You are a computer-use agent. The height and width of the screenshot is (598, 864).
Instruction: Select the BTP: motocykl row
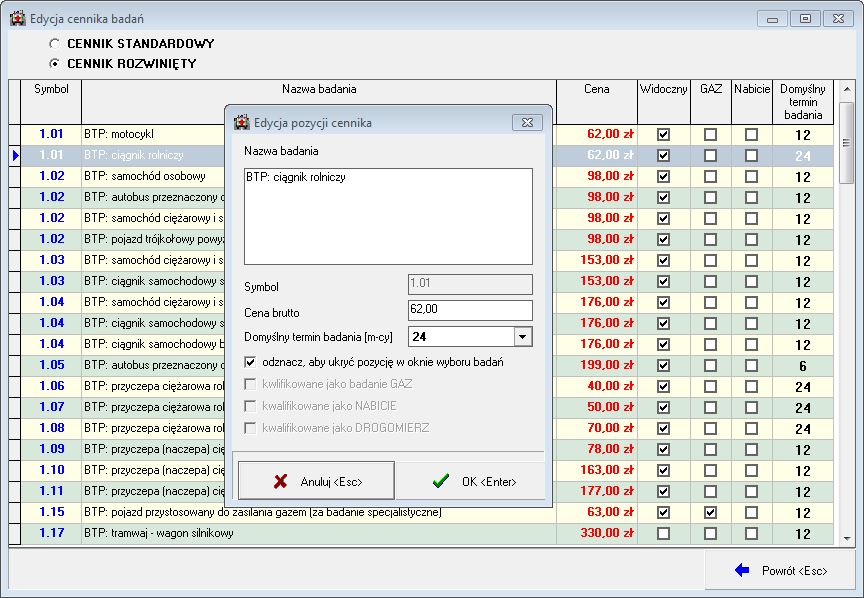pyautogui.click(x=150, y=134)
